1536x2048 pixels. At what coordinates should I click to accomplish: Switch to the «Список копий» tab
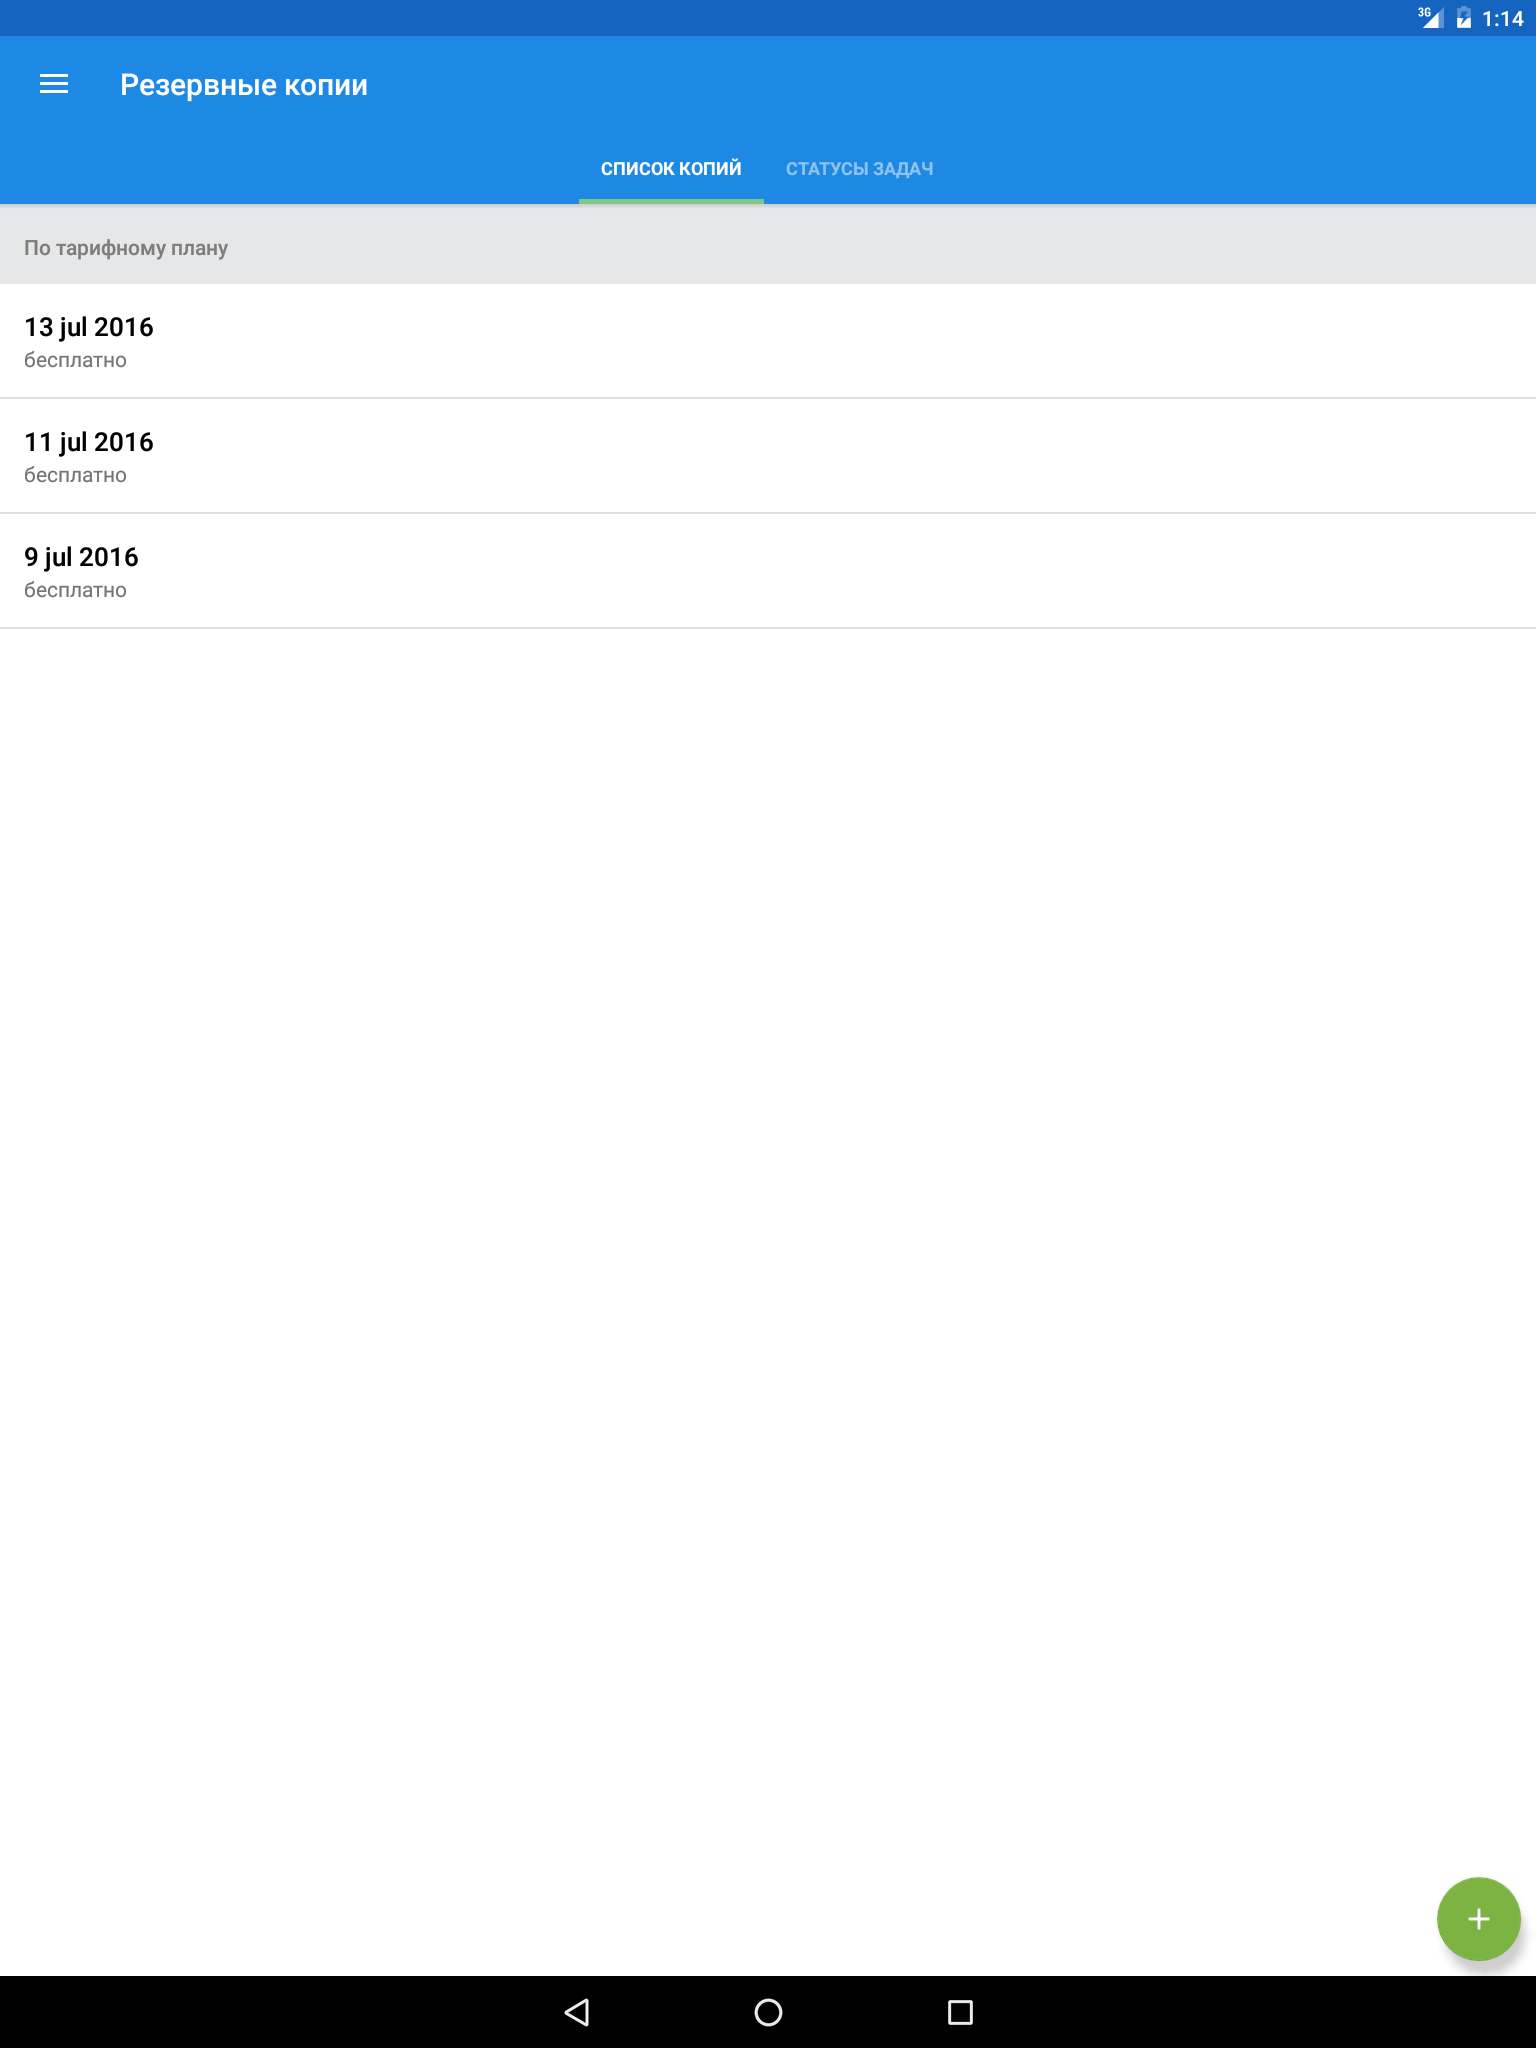point(671,169)
